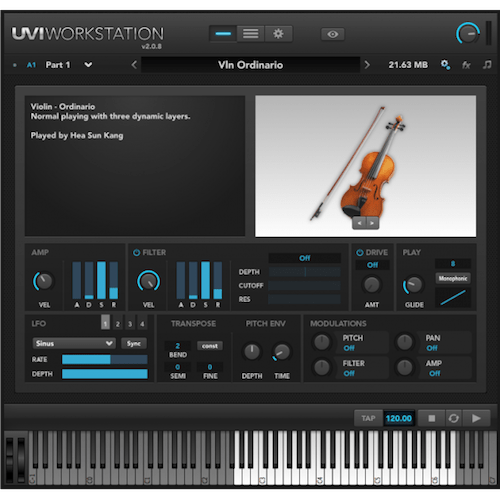Stop playback with the stop button
This screenshot has height=500, width=500.
pos(431,418)
